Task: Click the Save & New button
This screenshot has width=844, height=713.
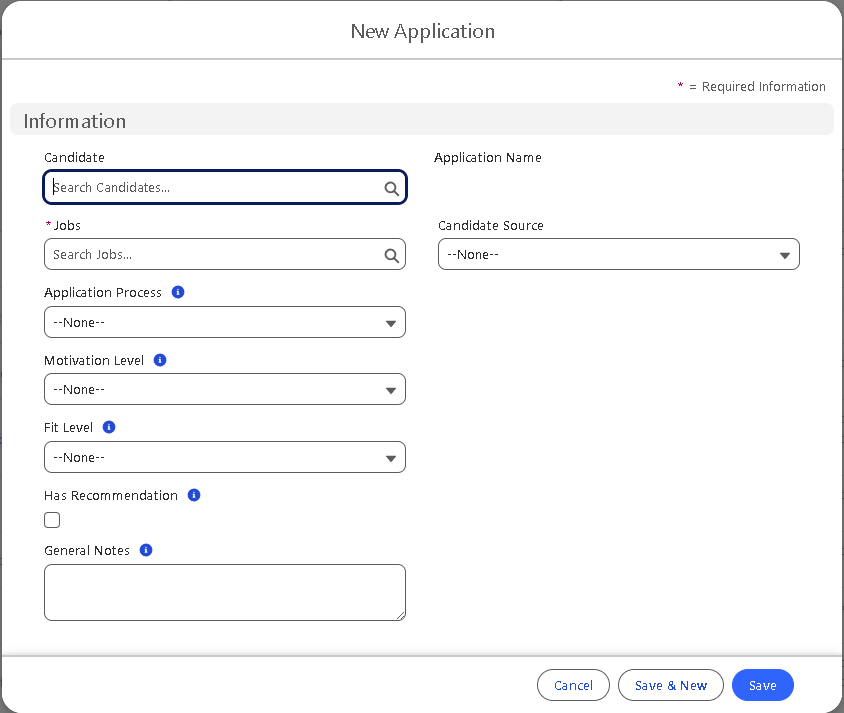Action: (x=670, y=685)
